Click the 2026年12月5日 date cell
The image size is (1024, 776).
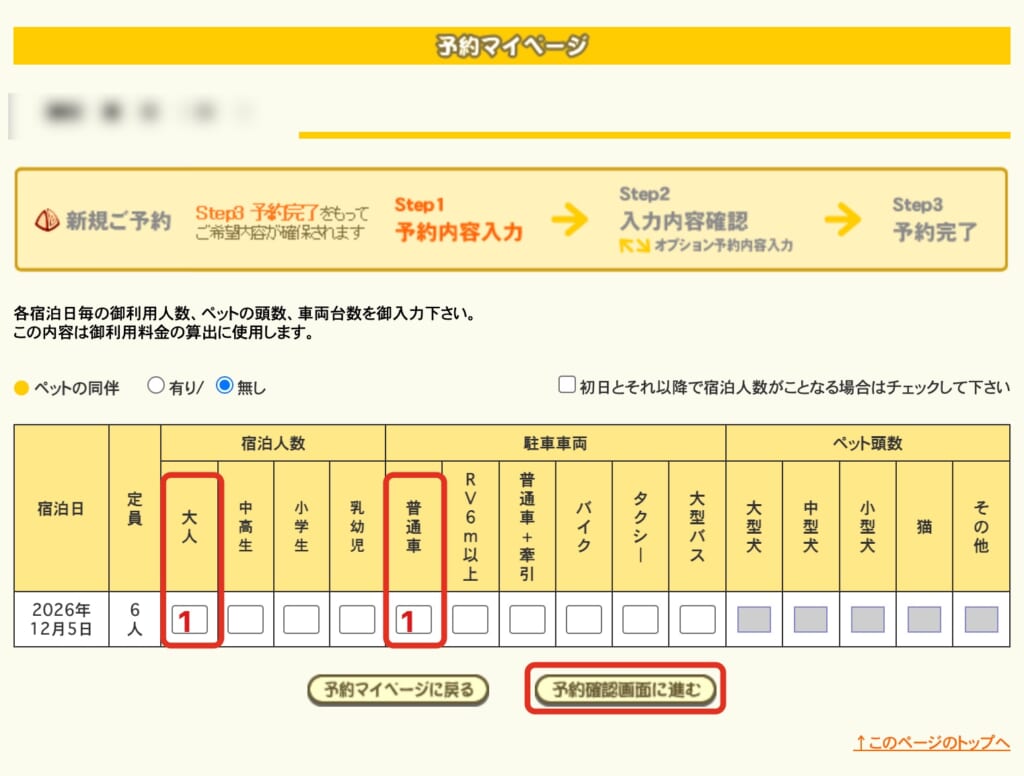(61, 619)
